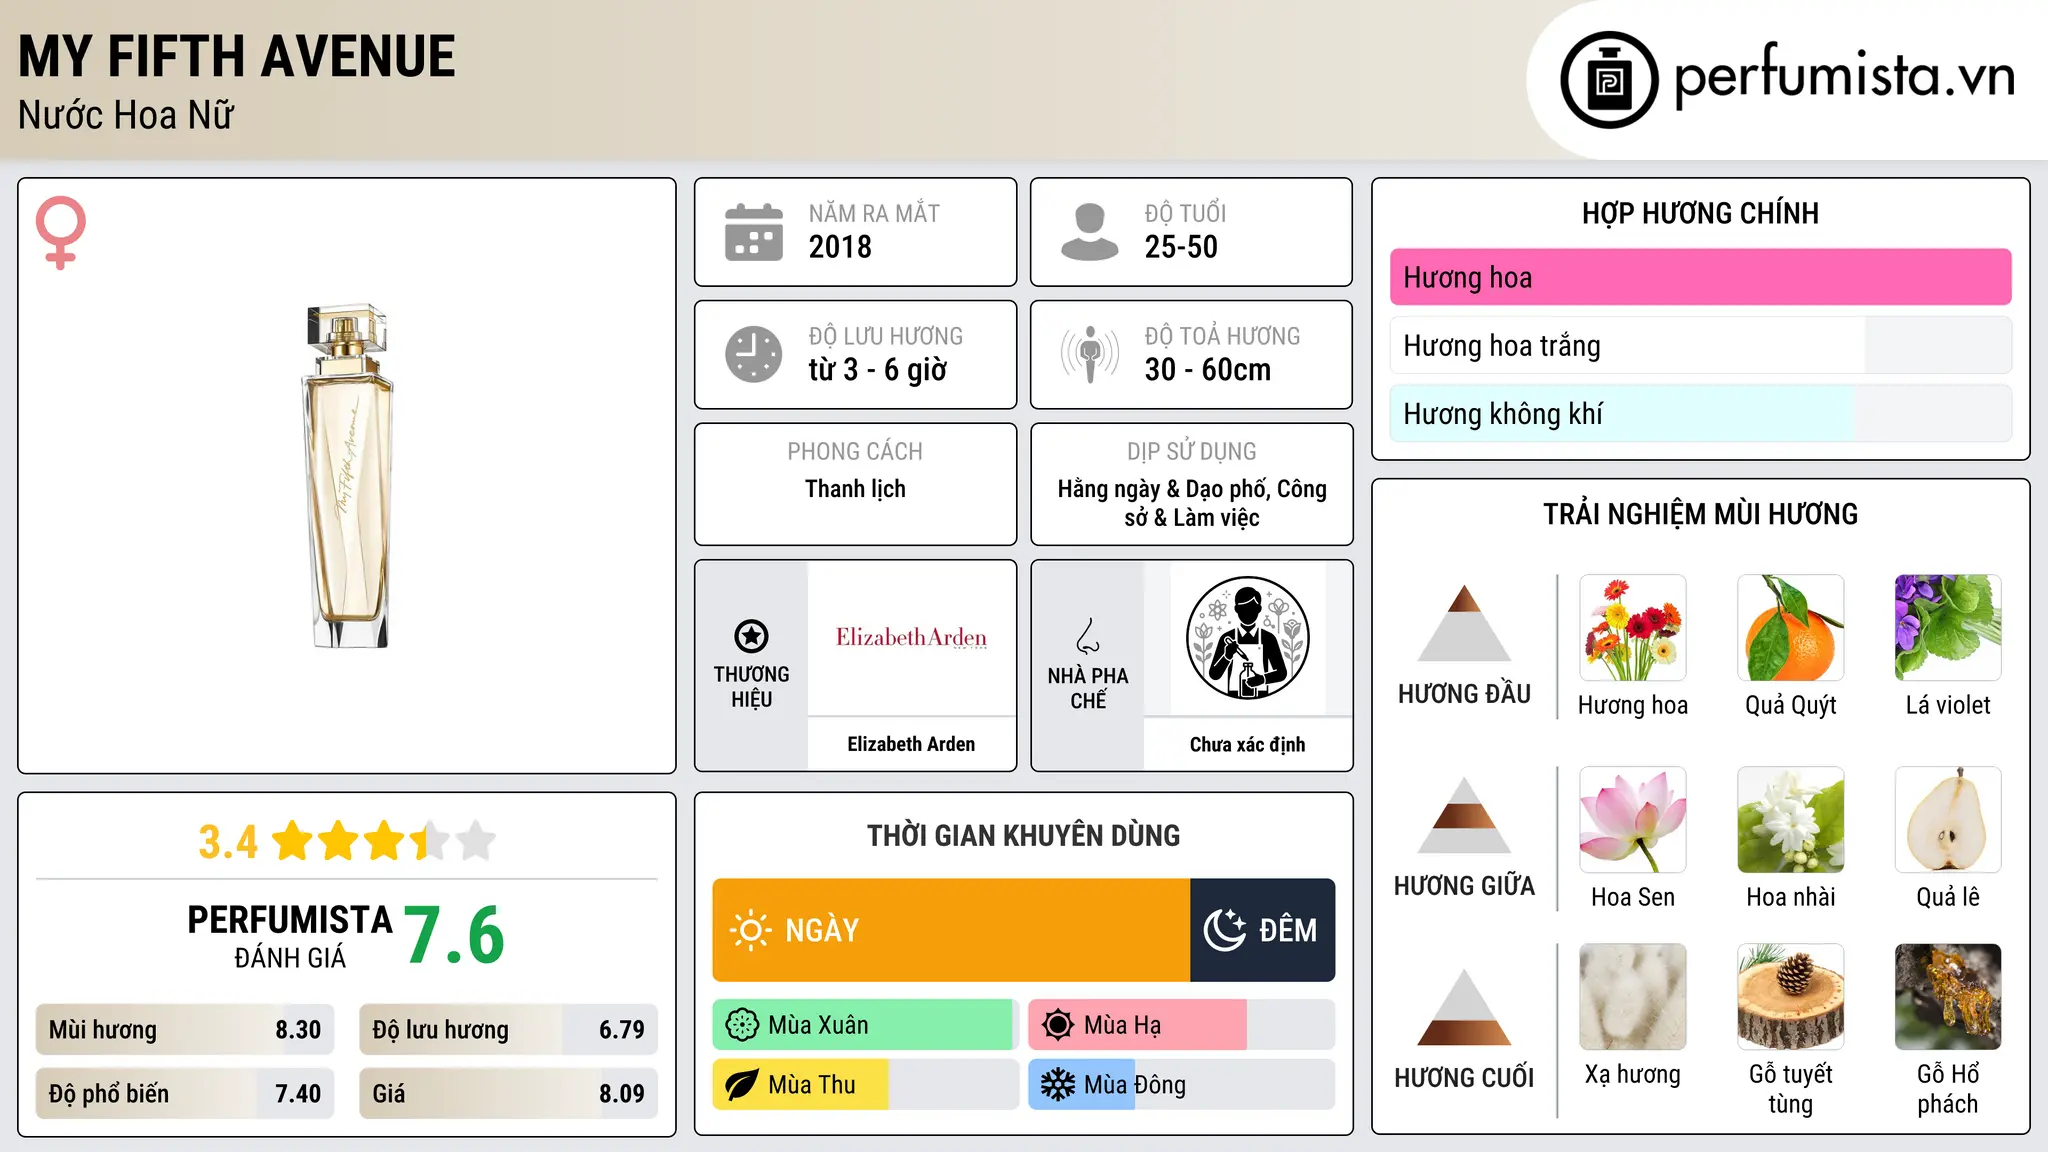Screen dimensions: 2048x1152
Task: Click the star rating row next to 3.4
Action: click(384, 841)
